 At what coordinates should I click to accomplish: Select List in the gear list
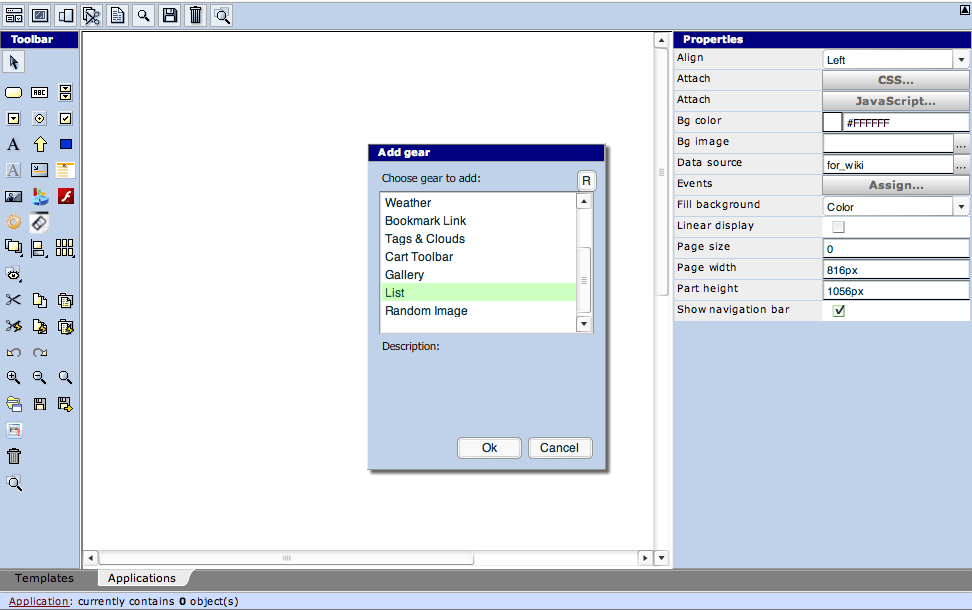point(479,293)
